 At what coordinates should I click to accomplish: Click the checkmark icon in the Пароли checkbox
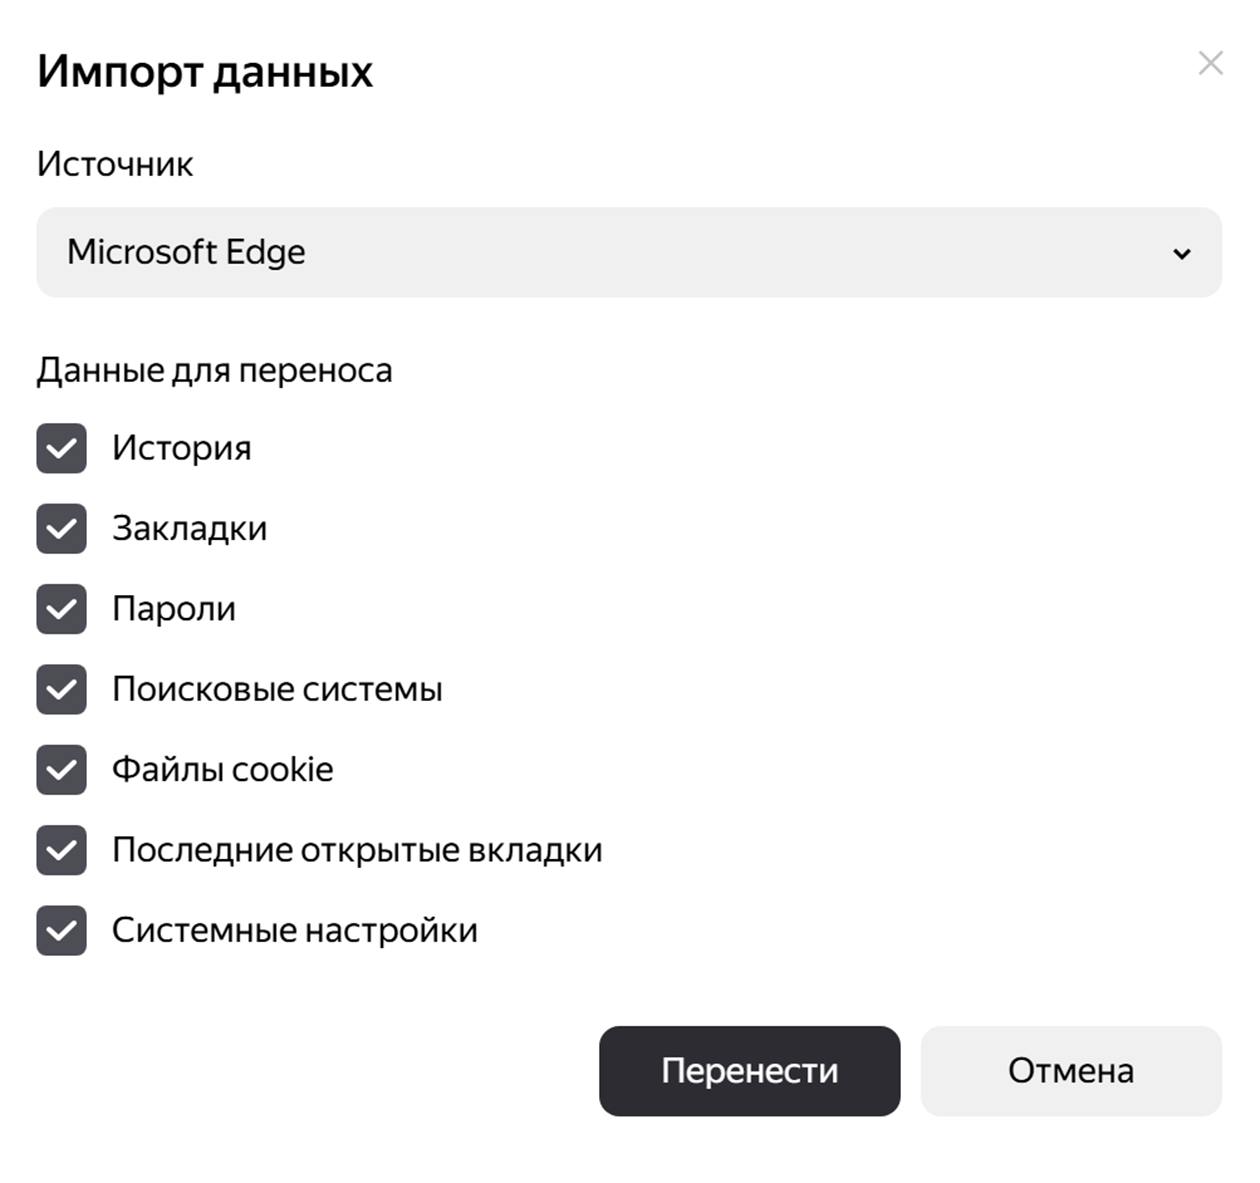62,610
